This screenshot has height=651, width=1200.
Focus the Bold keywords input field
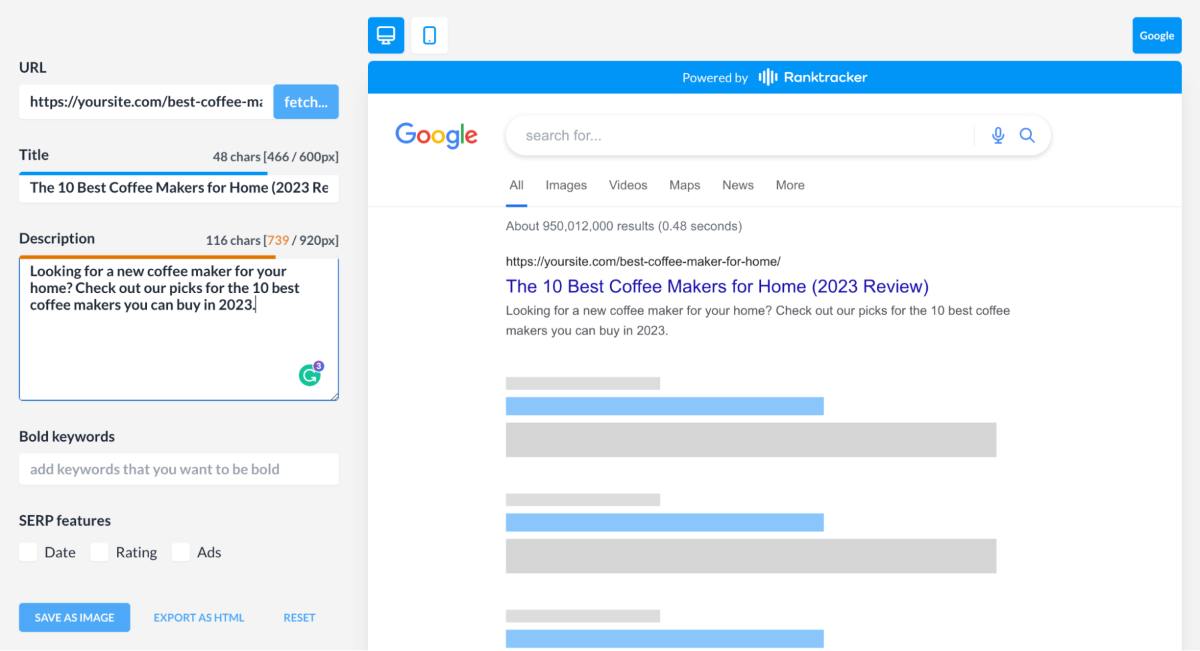(179, 469)
